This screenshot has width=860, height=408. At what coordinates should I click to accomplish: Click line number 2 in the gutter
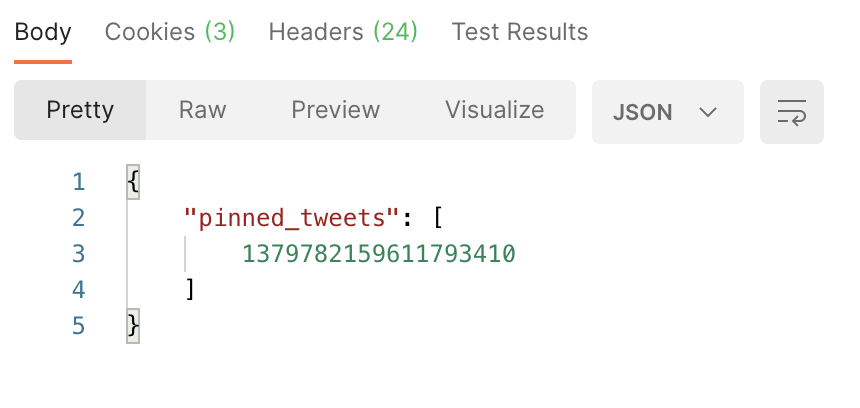pos(78,218)
